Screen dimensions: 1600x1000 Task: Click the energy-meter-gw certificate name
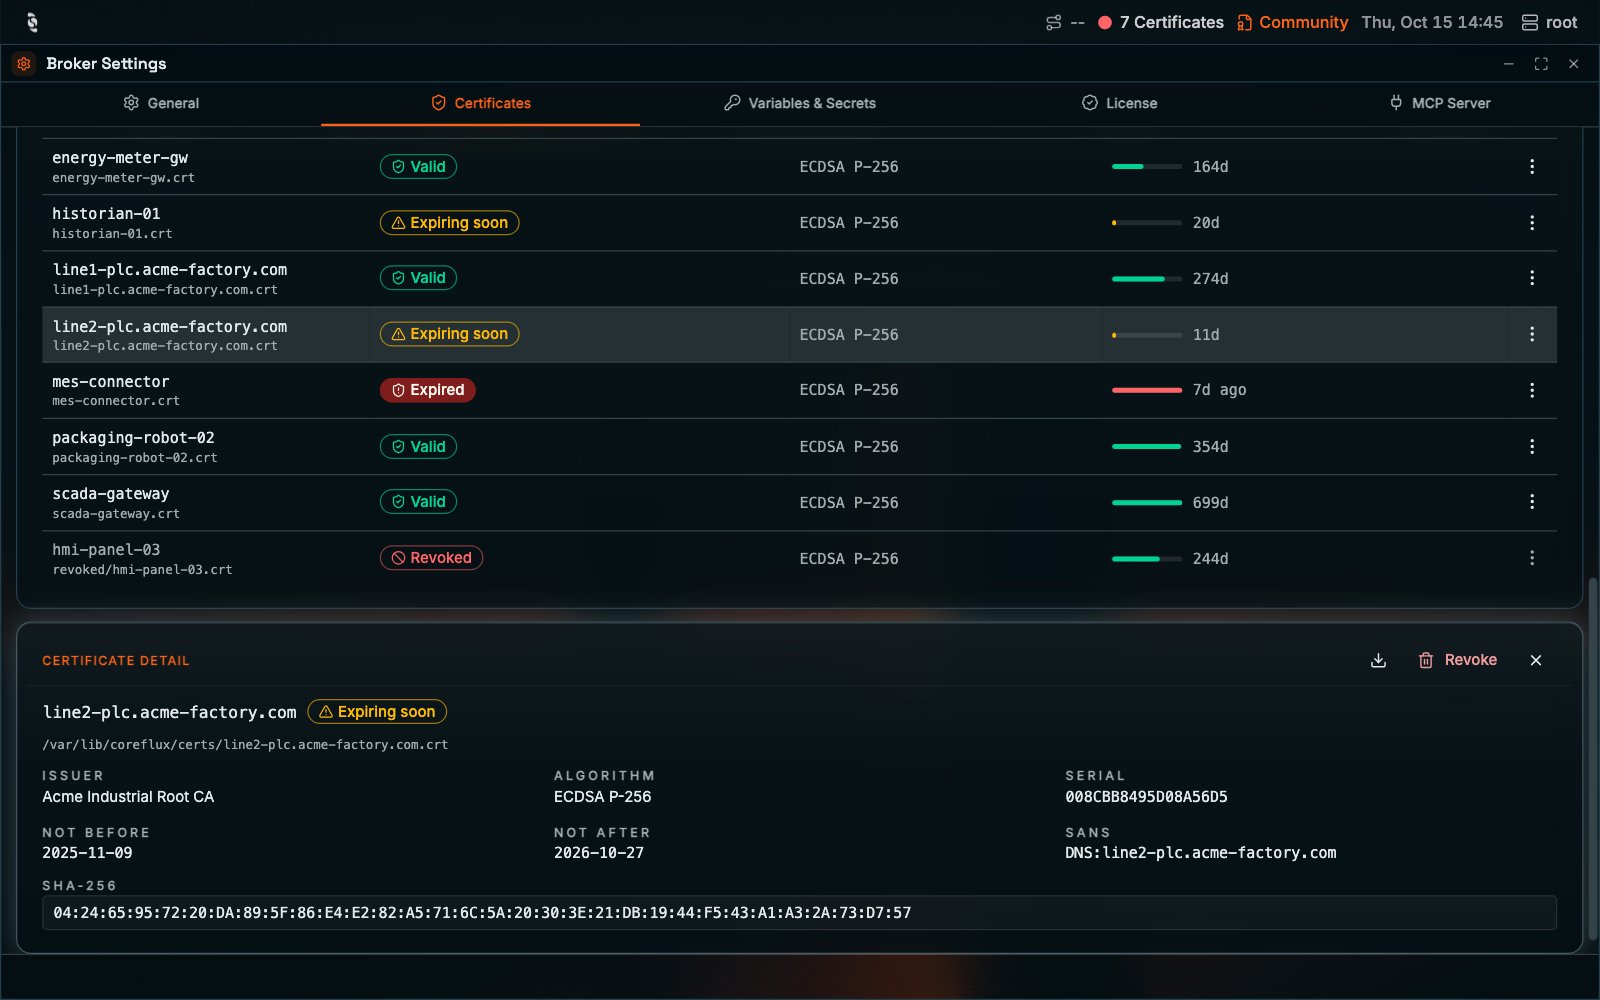click(x=120, y=158)
